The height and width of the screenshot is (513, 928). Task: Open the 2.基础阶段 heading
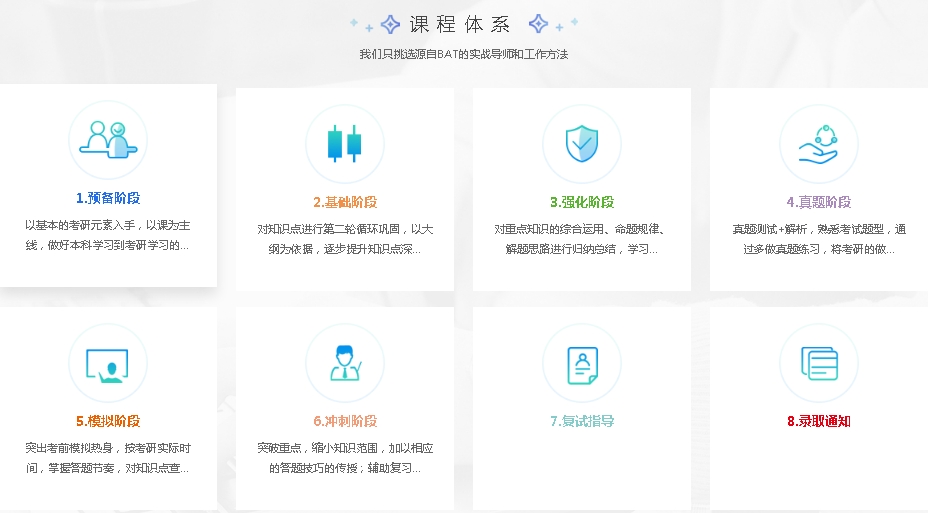tap(345, 202)
